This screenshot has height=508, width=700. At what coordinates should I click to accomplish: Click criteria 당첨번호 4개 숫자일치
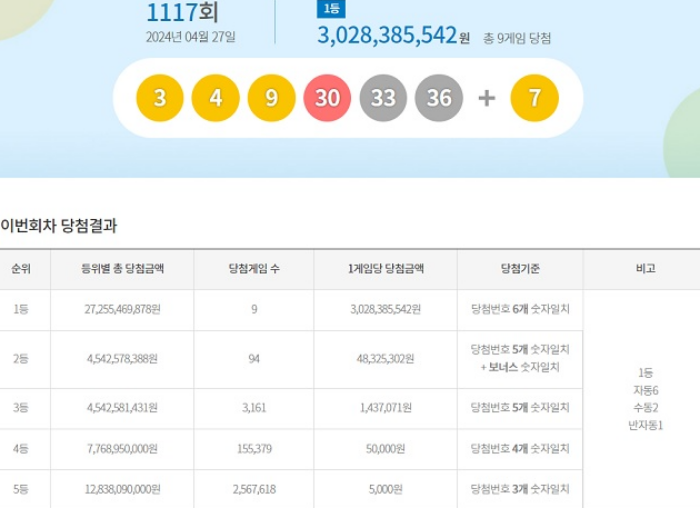point(520,449)
